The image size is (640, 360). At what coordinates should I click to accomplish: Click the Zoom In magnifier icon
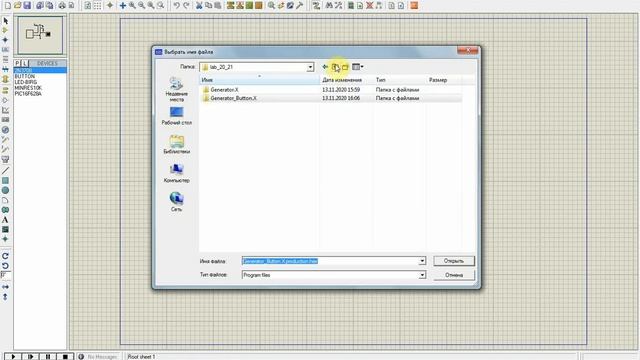pos(132,5)
